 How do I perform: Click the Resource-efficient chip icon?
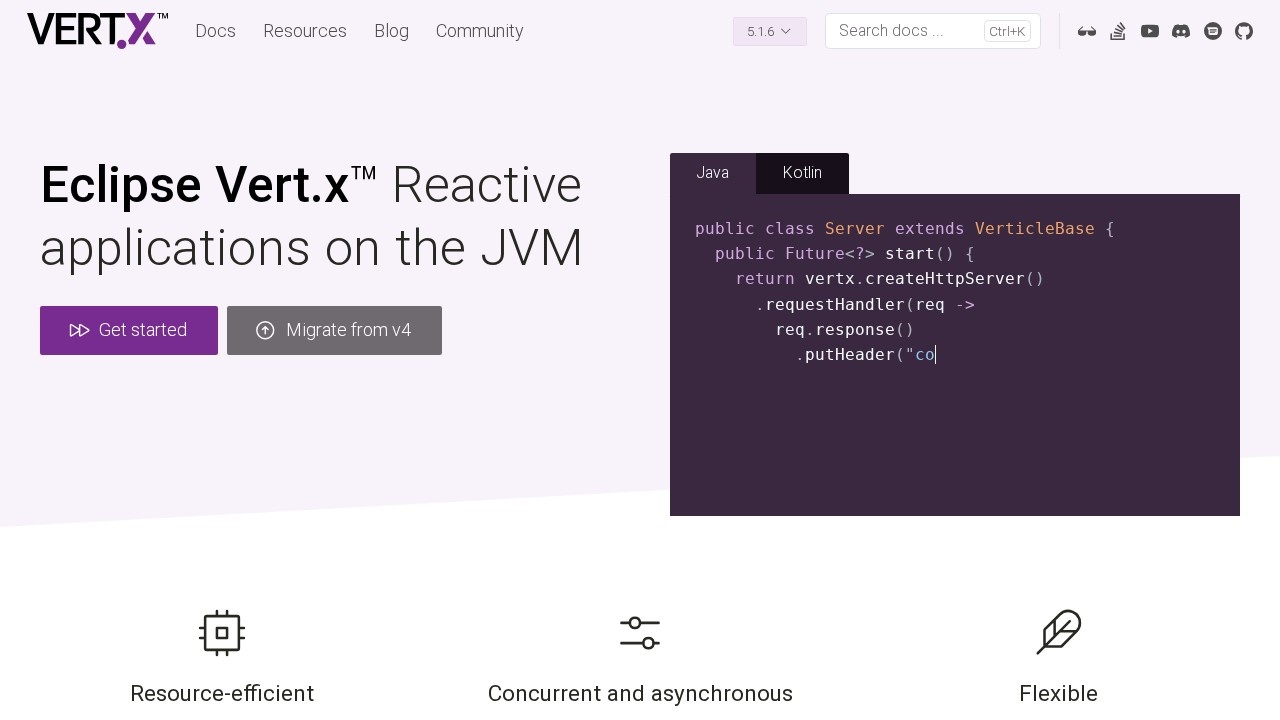coord(222,633)
